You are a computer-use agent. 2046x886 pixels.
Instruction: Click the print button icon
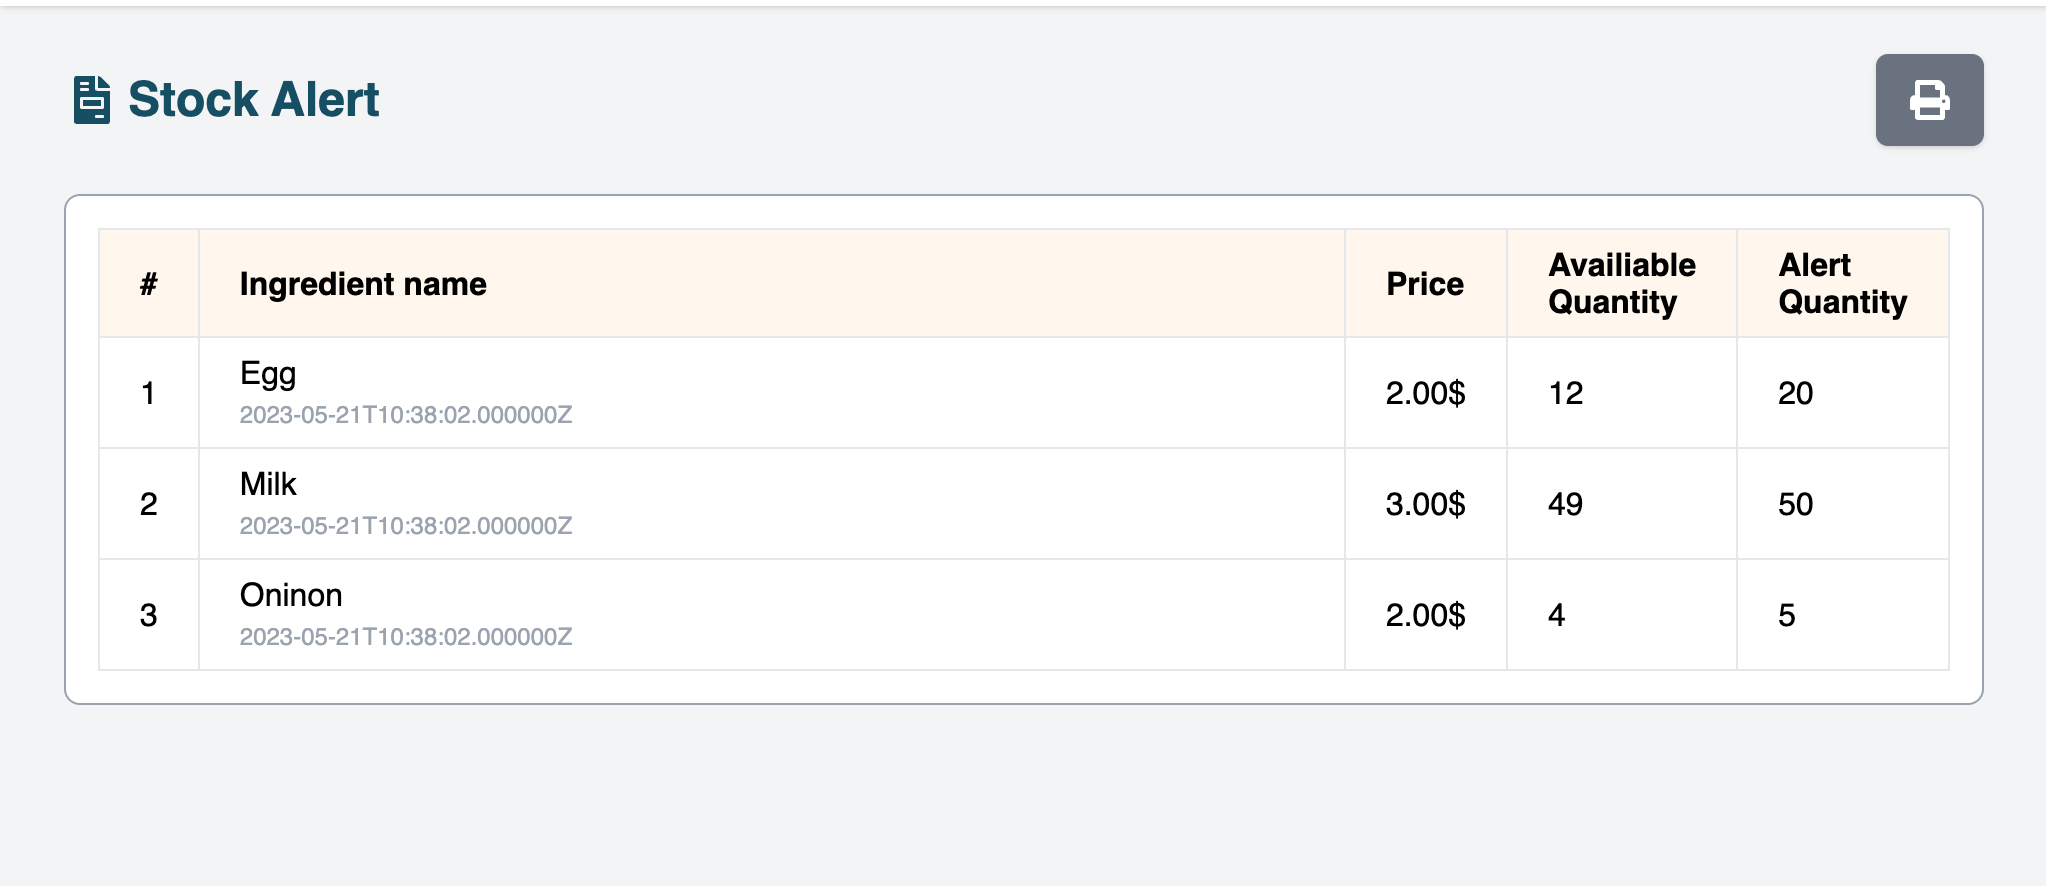pyautogui.click(x=1929, y=100)
